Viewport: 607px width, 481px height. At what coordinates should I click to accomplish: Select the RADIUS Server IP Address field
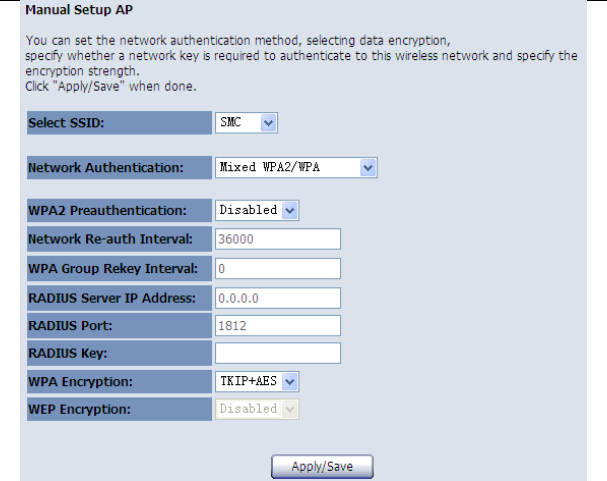click(x=278, y=296)
